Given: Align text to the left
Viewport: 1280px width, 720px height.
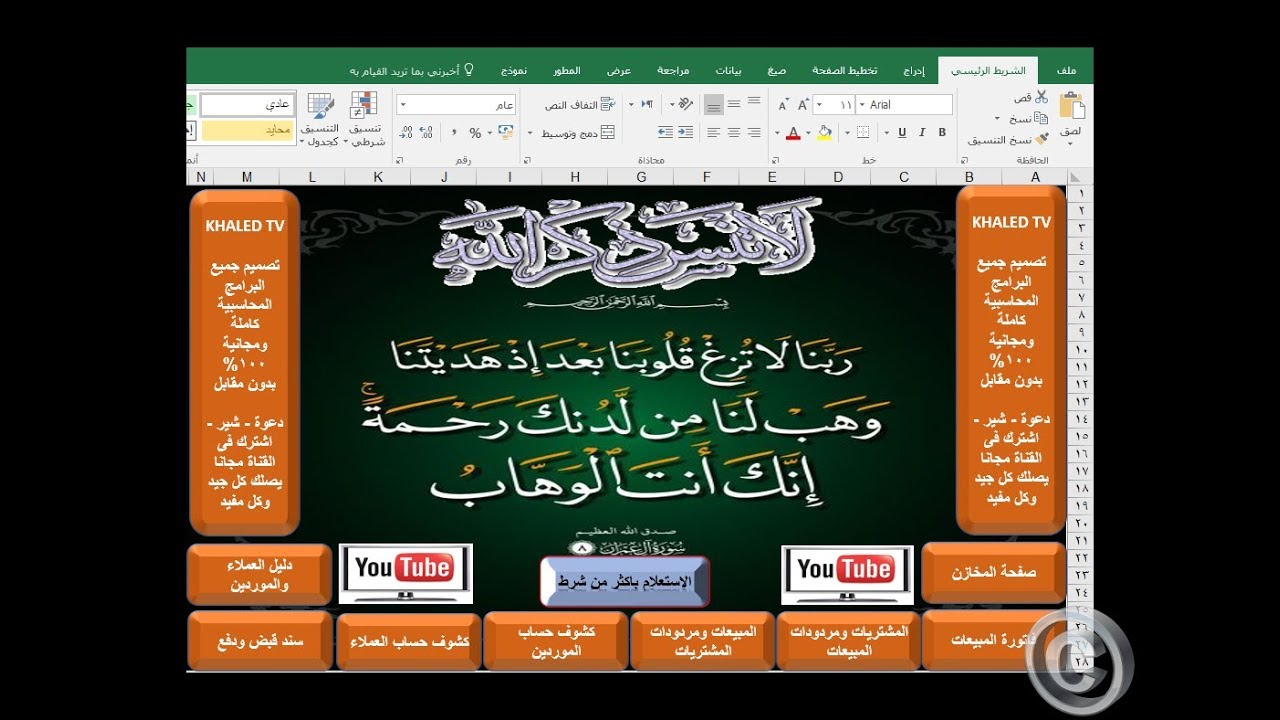Looking at the screenshot, I should [x=713, y=132].
